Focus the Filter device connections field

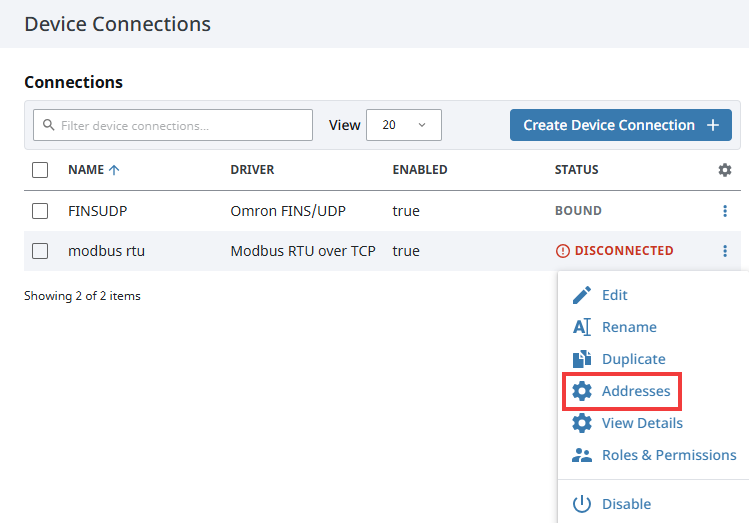pos(173,125)
